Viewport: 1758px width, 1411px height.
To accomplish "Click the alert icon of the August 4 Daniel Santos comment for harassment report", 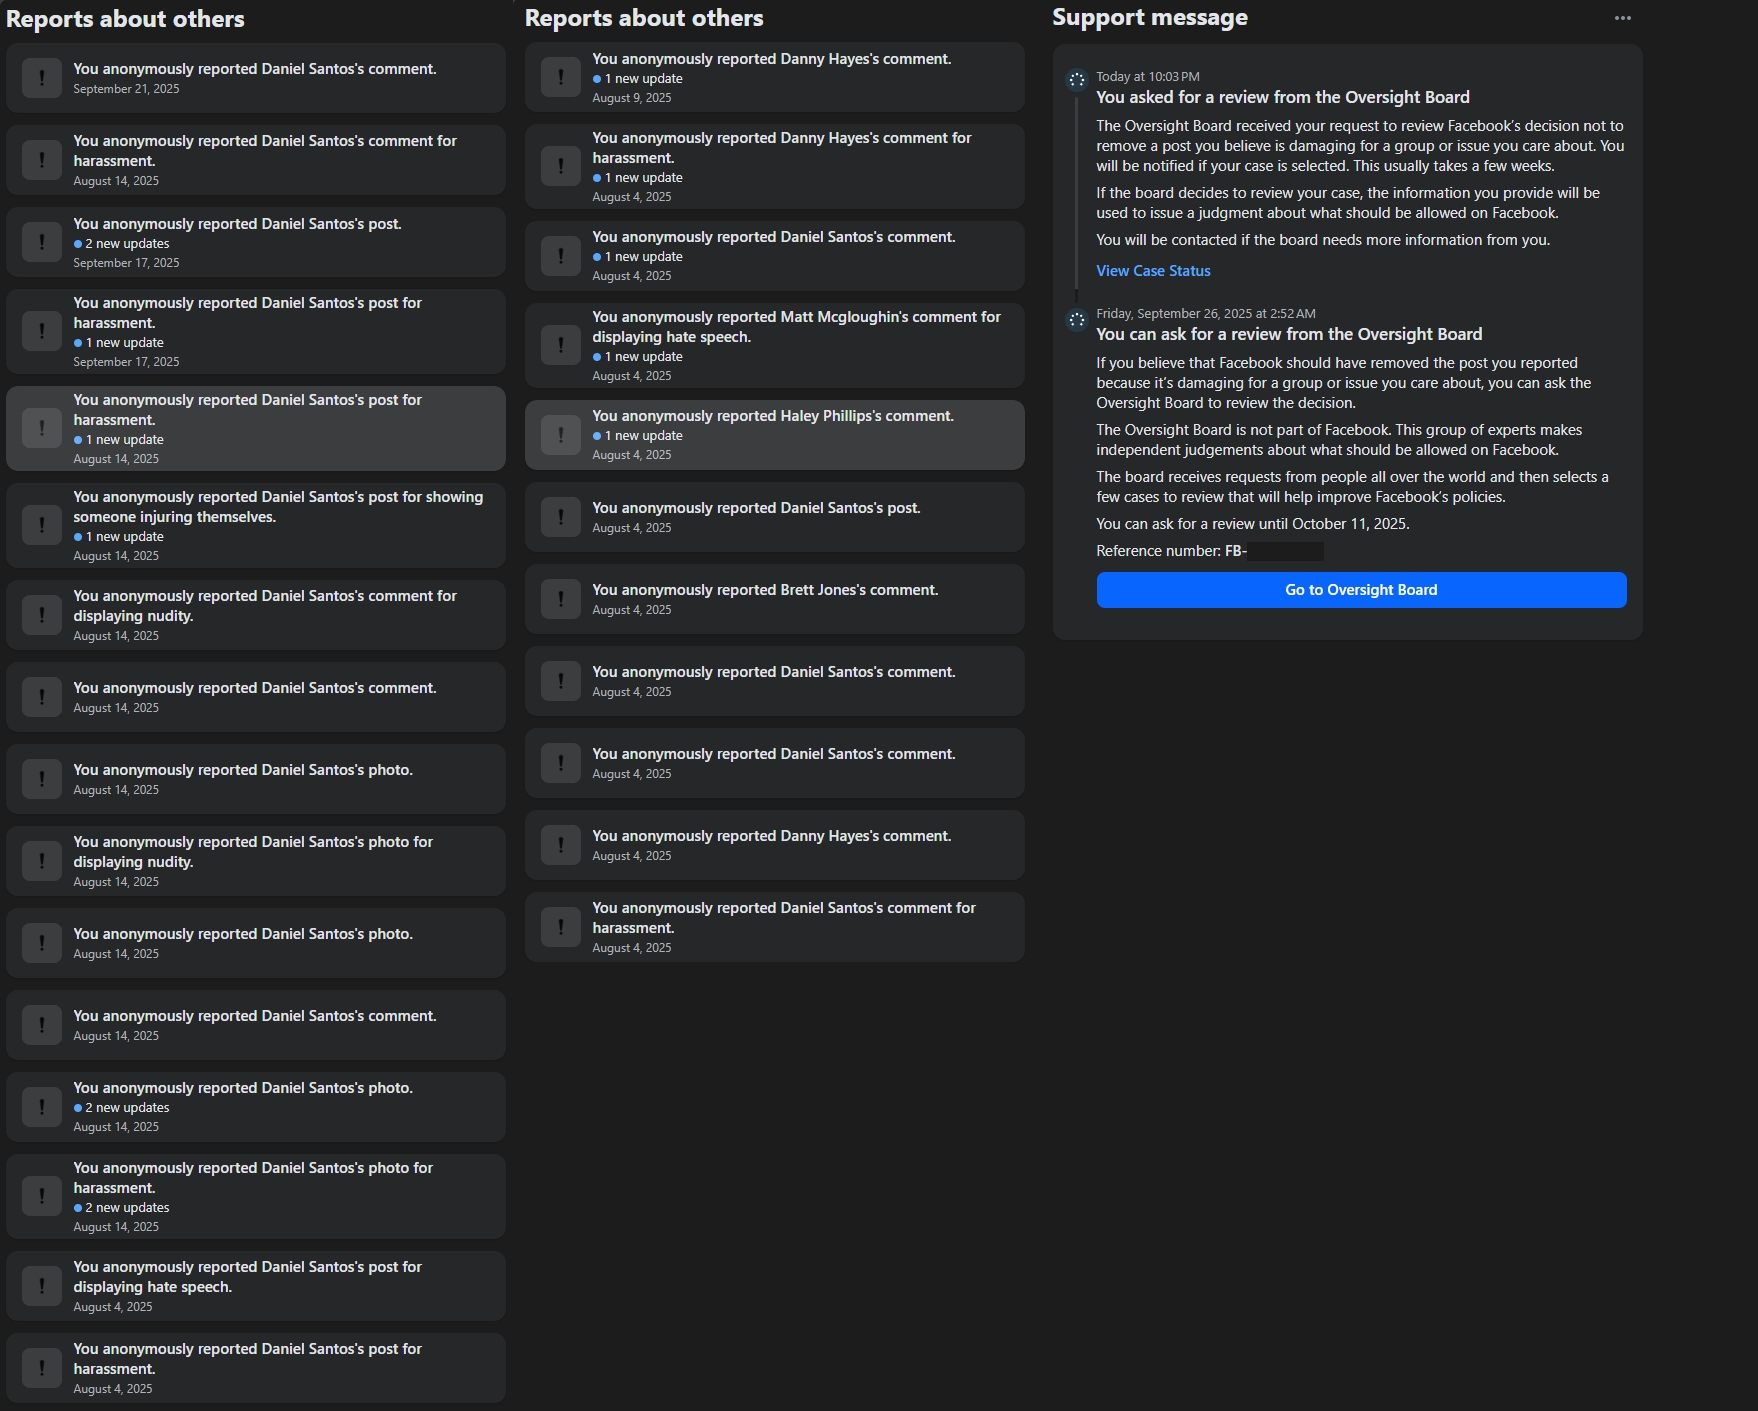I will pos(561,927).
